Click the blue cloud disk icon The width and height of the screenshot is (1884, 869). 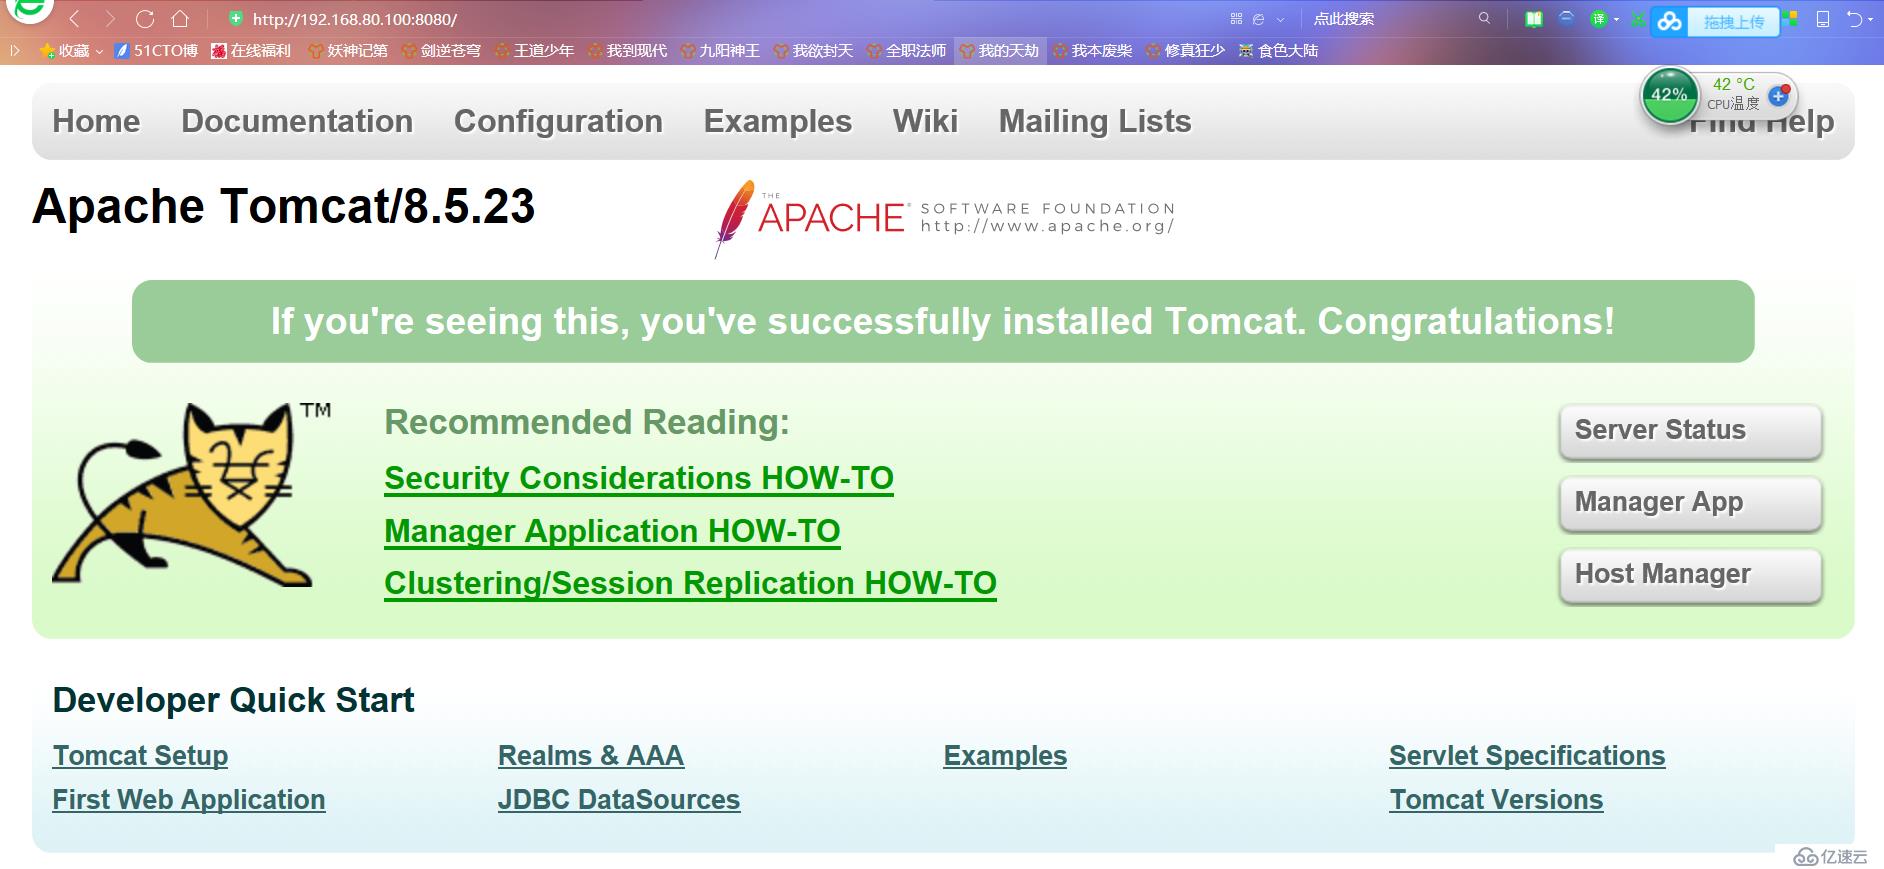[x=1668, y=22]
